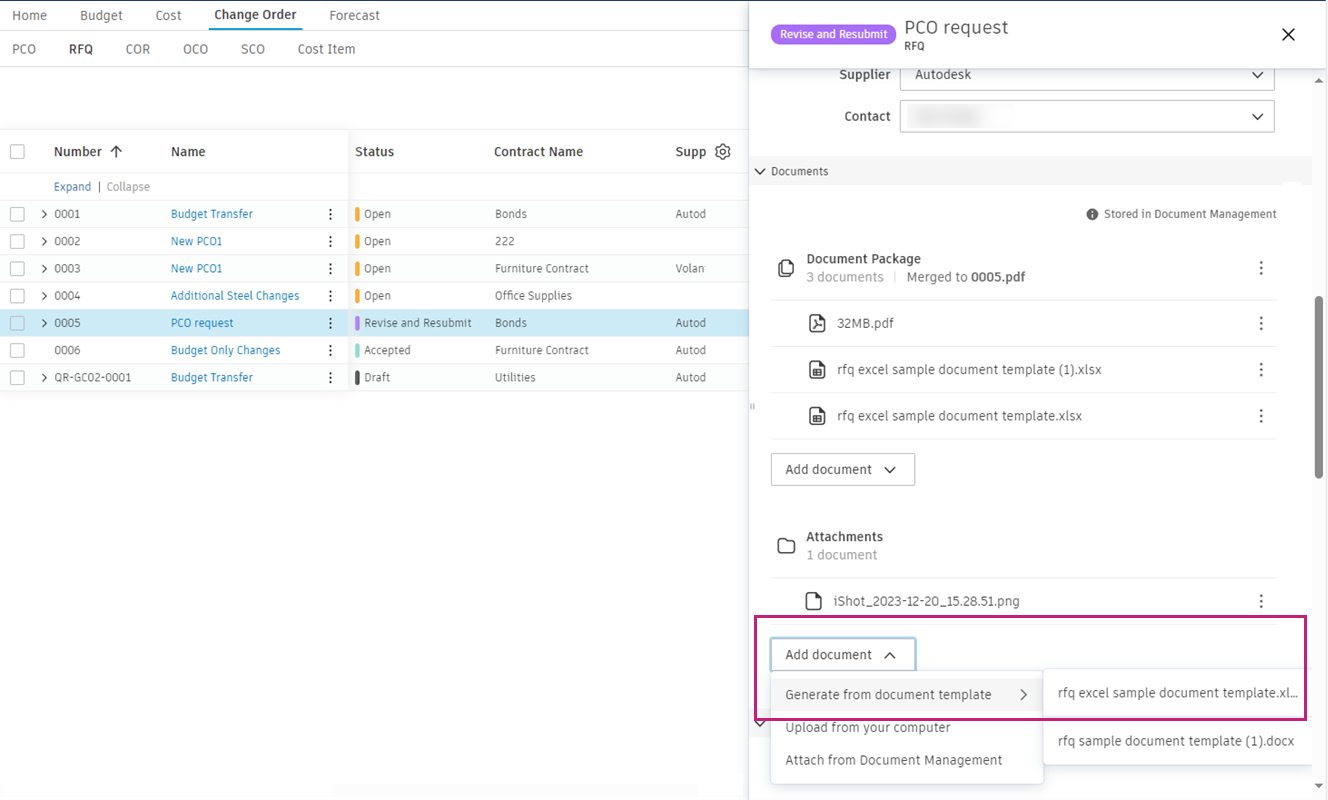Open the Additional Steel Changes link

[x=235, y=296]
